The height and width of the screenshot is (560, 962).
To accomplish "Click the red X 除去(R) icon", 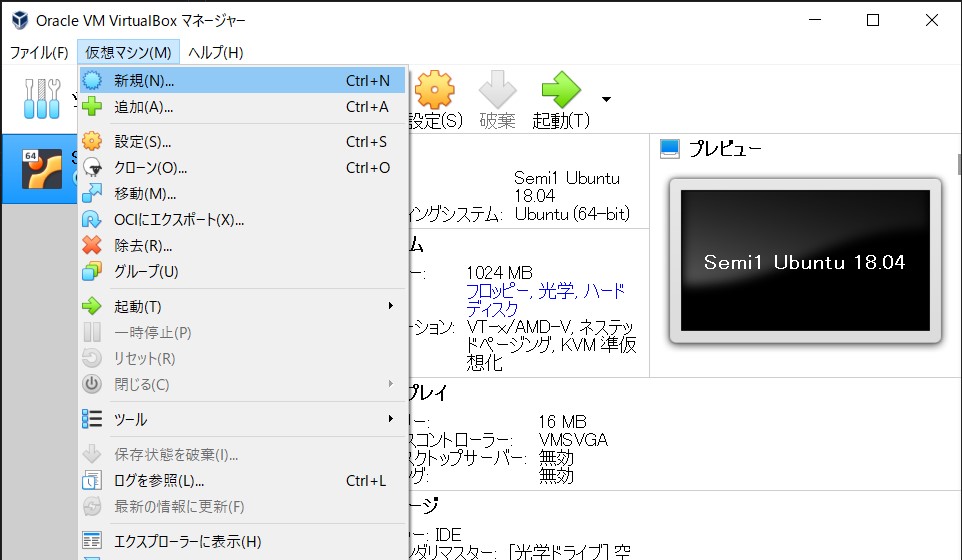I will 92,245.
